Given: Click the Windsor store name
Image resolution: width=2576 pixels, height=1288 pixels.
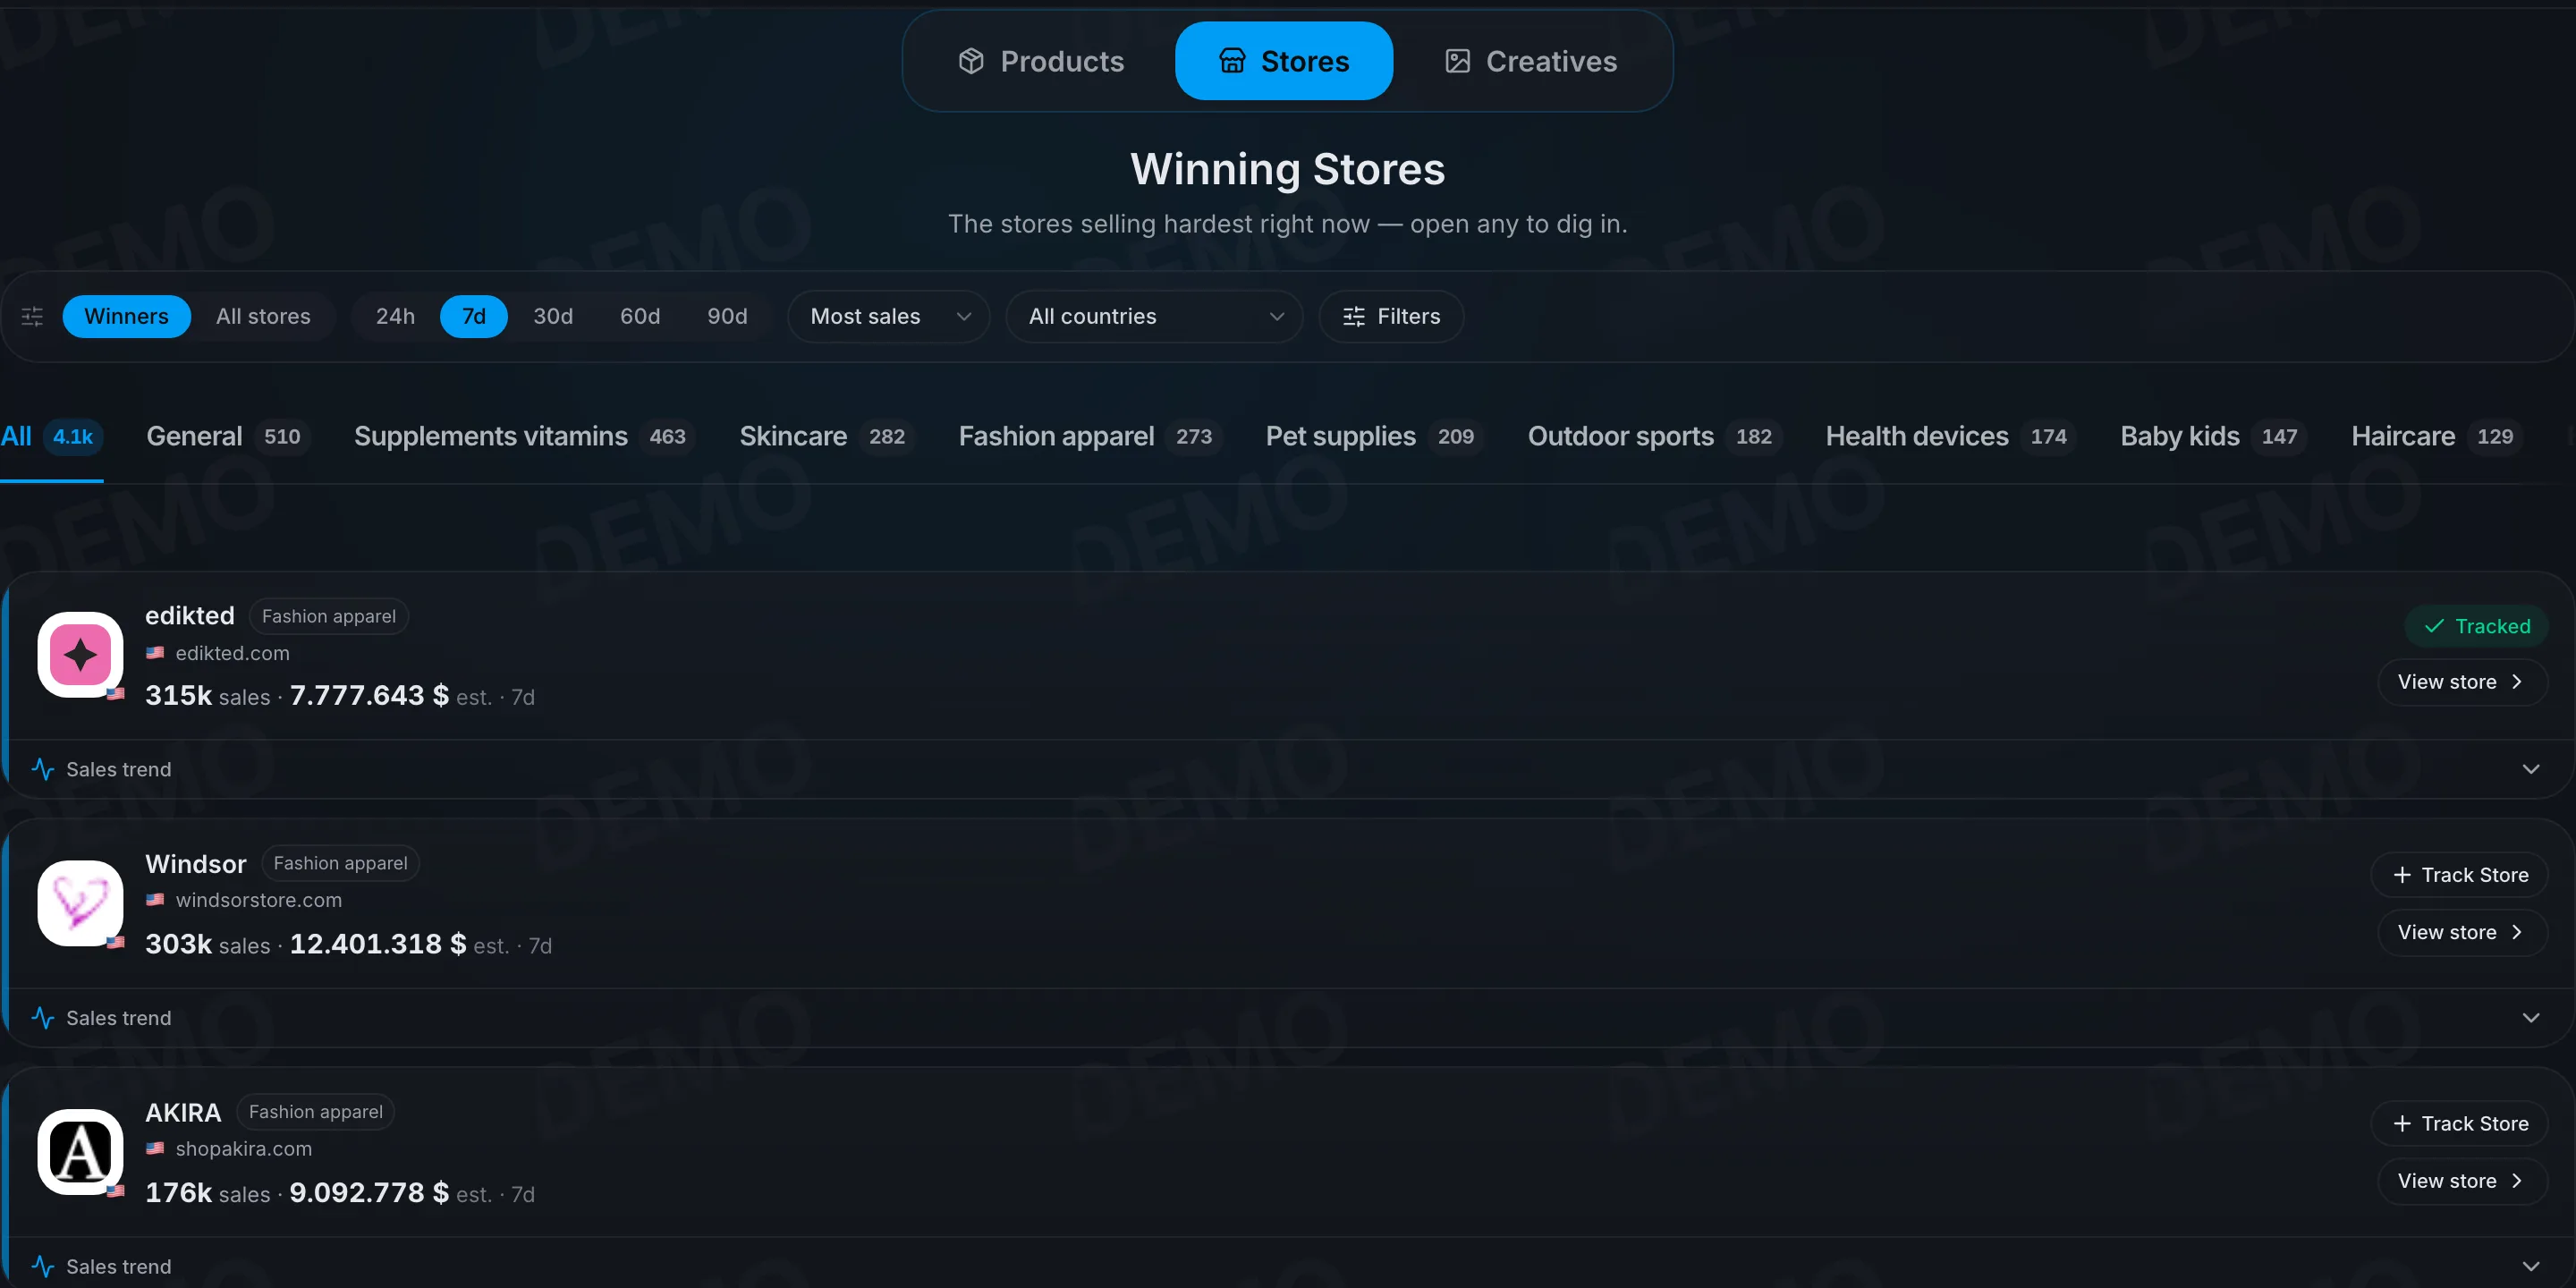Looking at the screenshot, I should point(196,863).
